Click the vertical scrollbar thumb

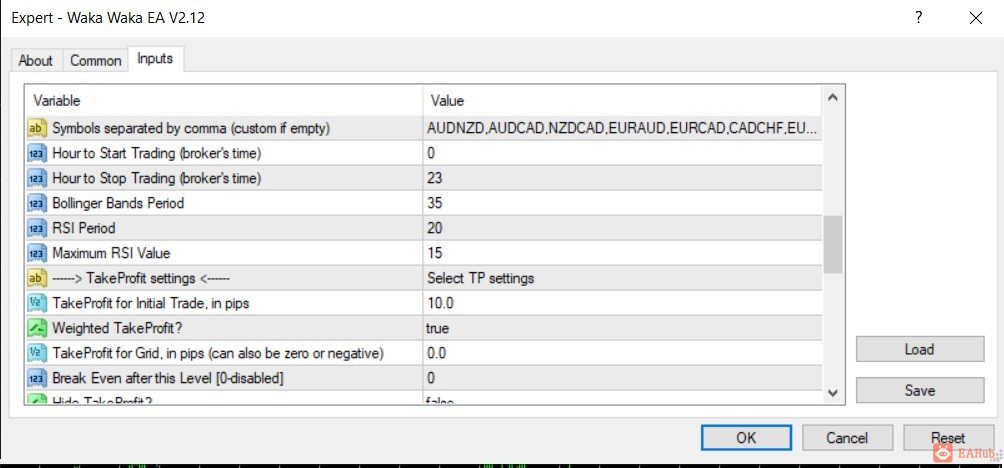click(832, 245)
